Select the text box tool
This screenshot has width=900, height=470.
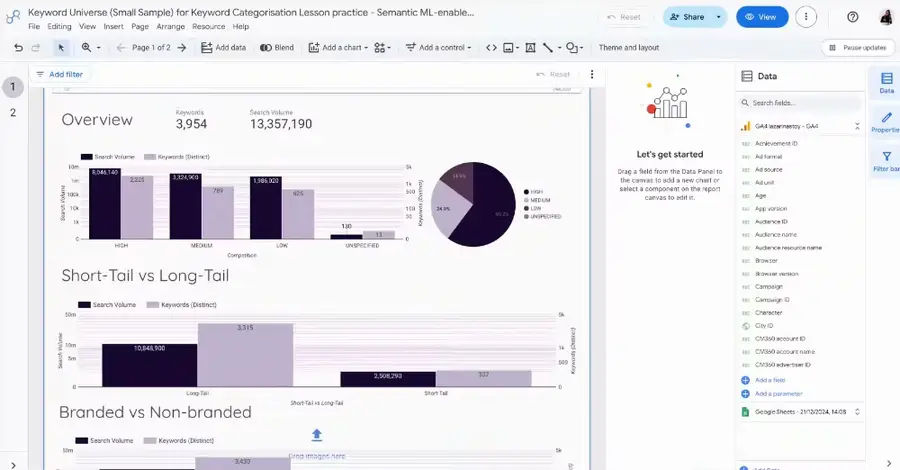(530, 48)
